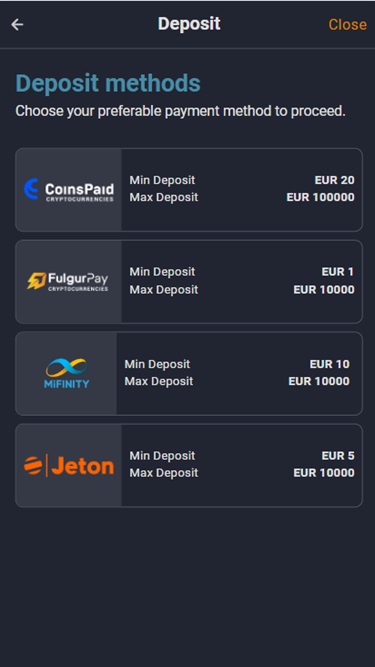Click the EUR 1 minimum deposit value
Screen dimensions: 375x667
tap(338, 272)
